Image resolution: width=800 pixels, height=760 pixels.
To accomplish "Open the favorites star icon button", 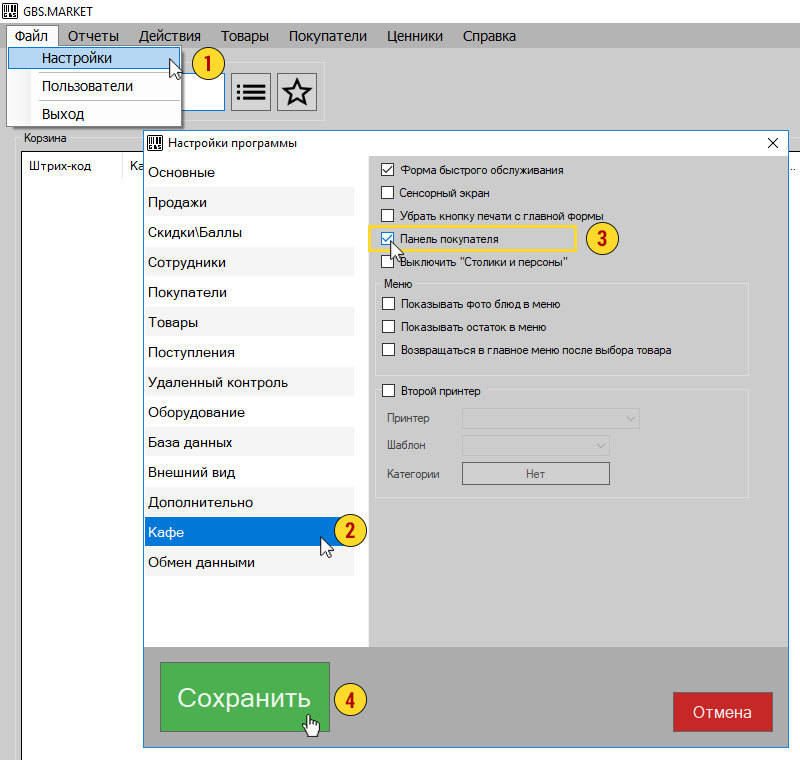I will (297, 92).
